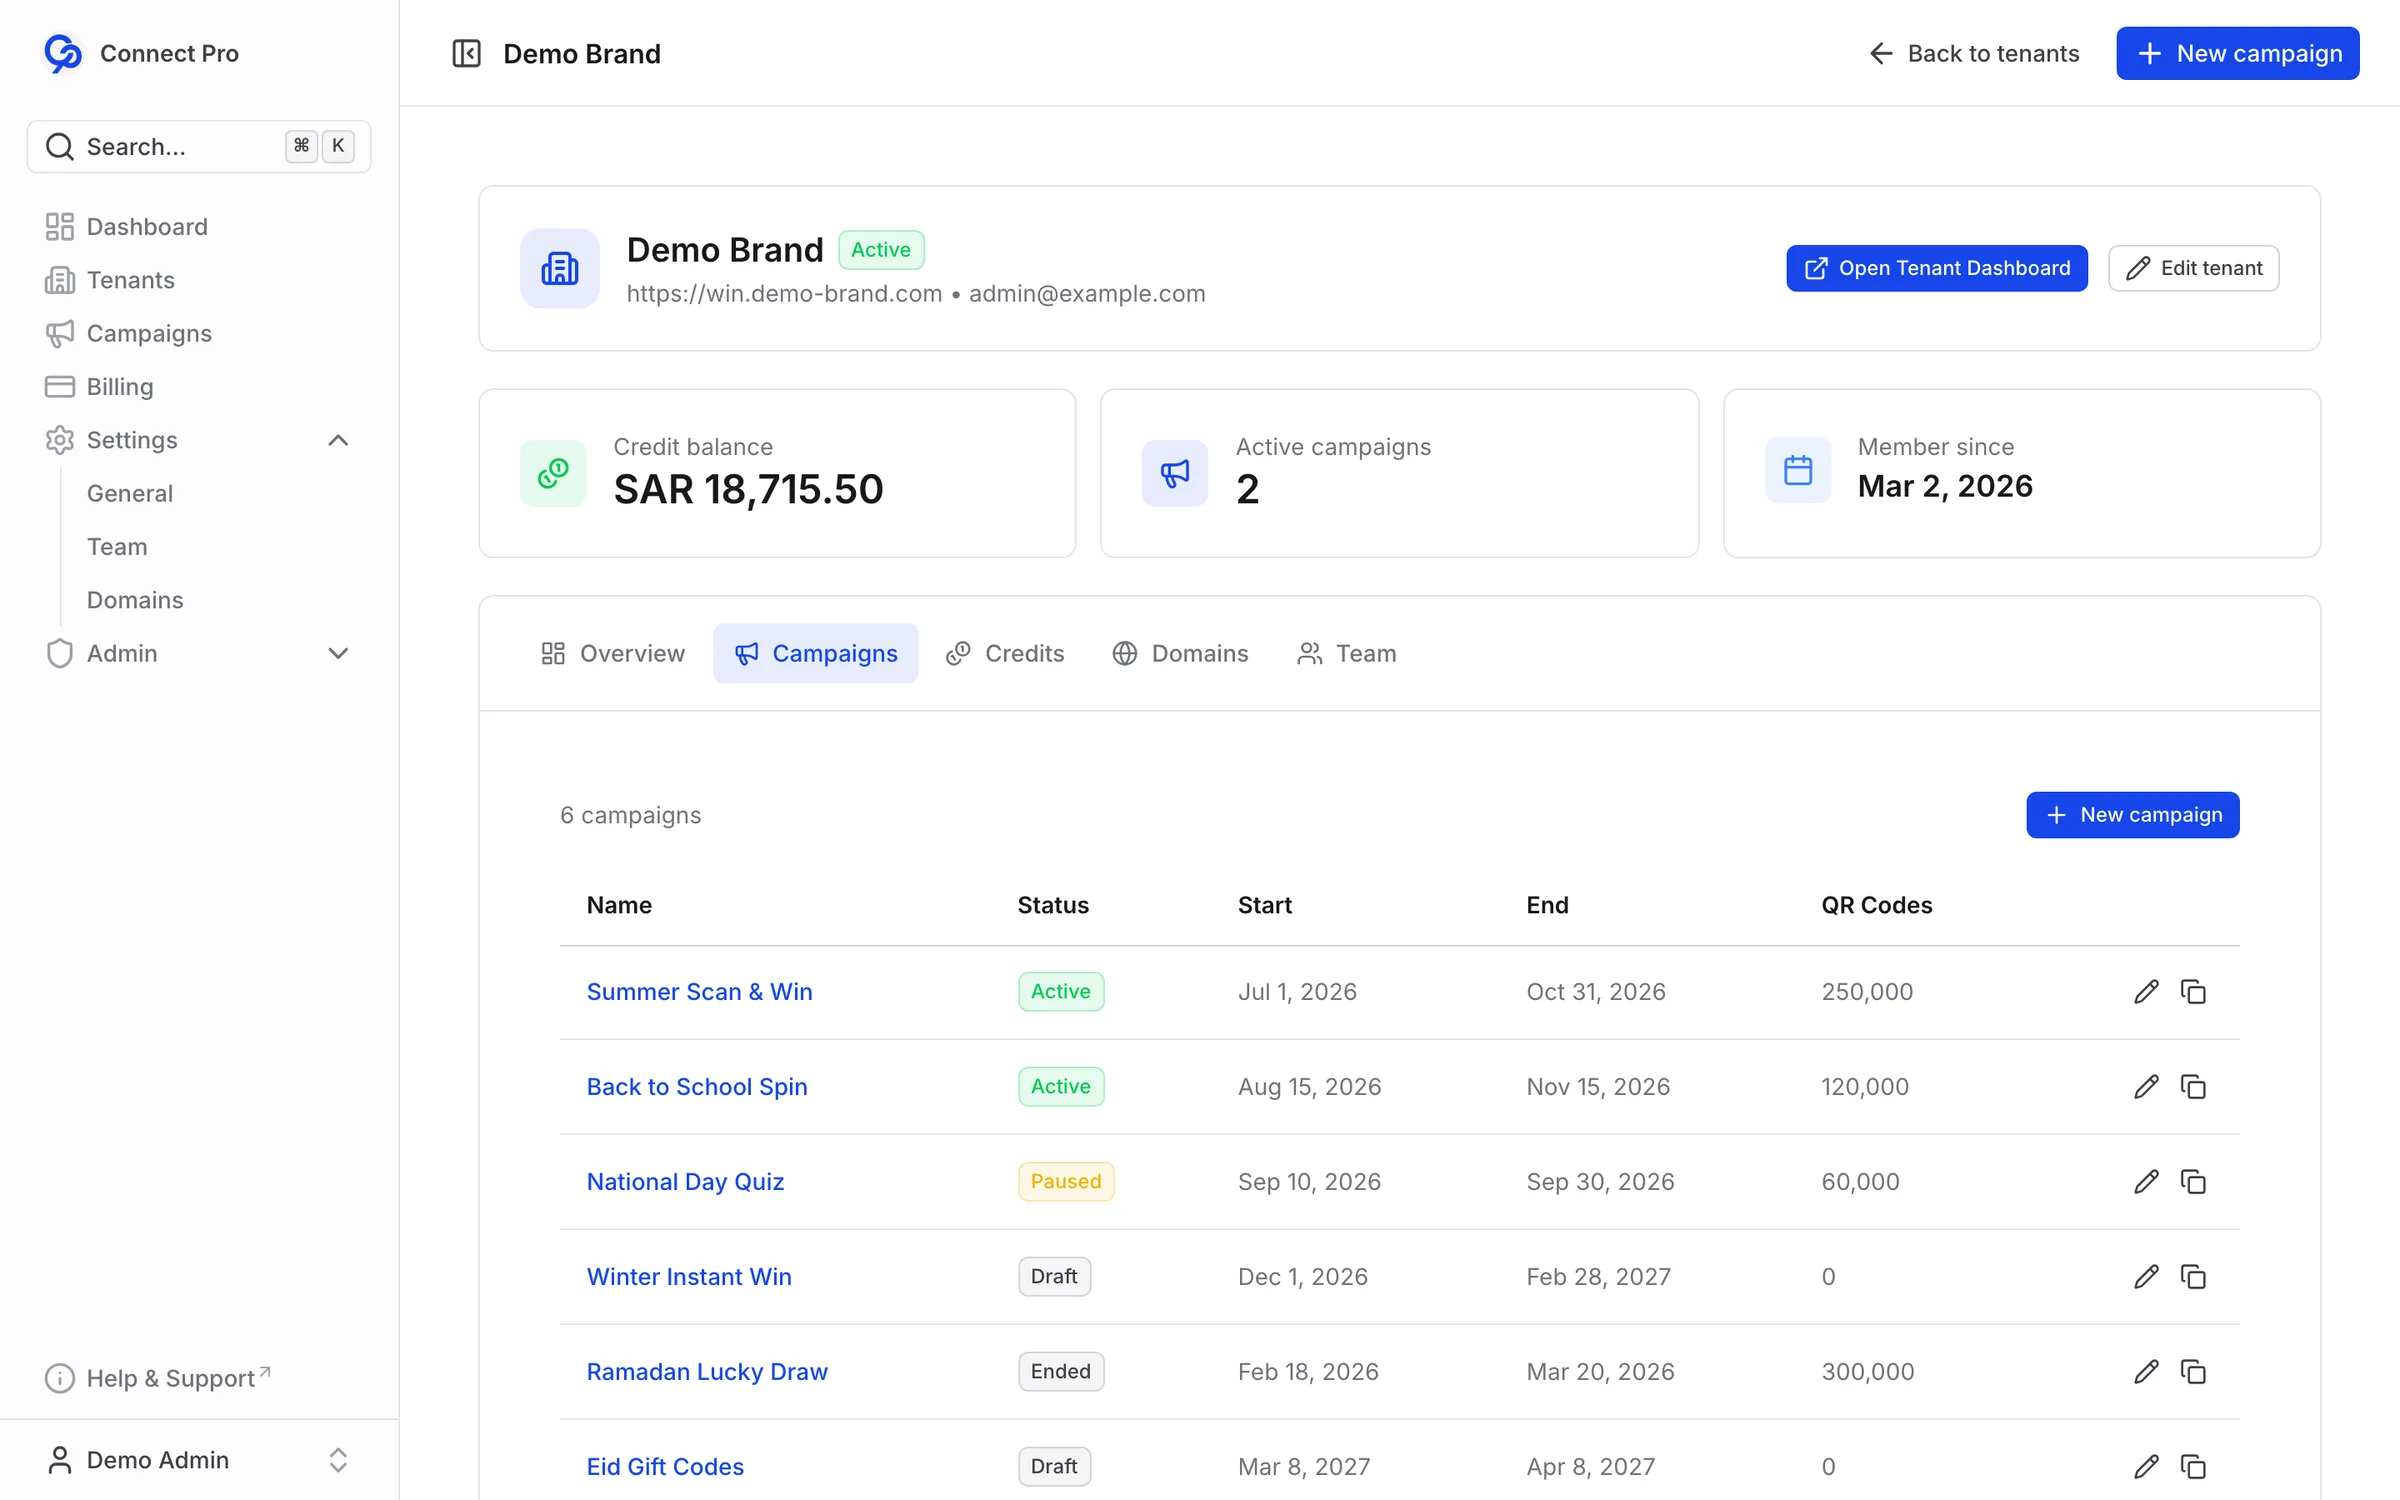This screenshot has width=2400, height=1500.
Task: Click the Connect Pro logo
Action: tap(63, 53)
